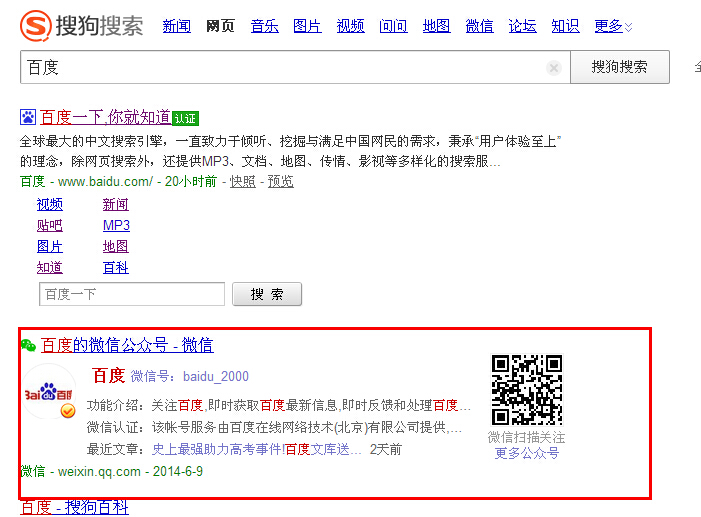Switch to the 图片 search tab

tap(307, 26)
